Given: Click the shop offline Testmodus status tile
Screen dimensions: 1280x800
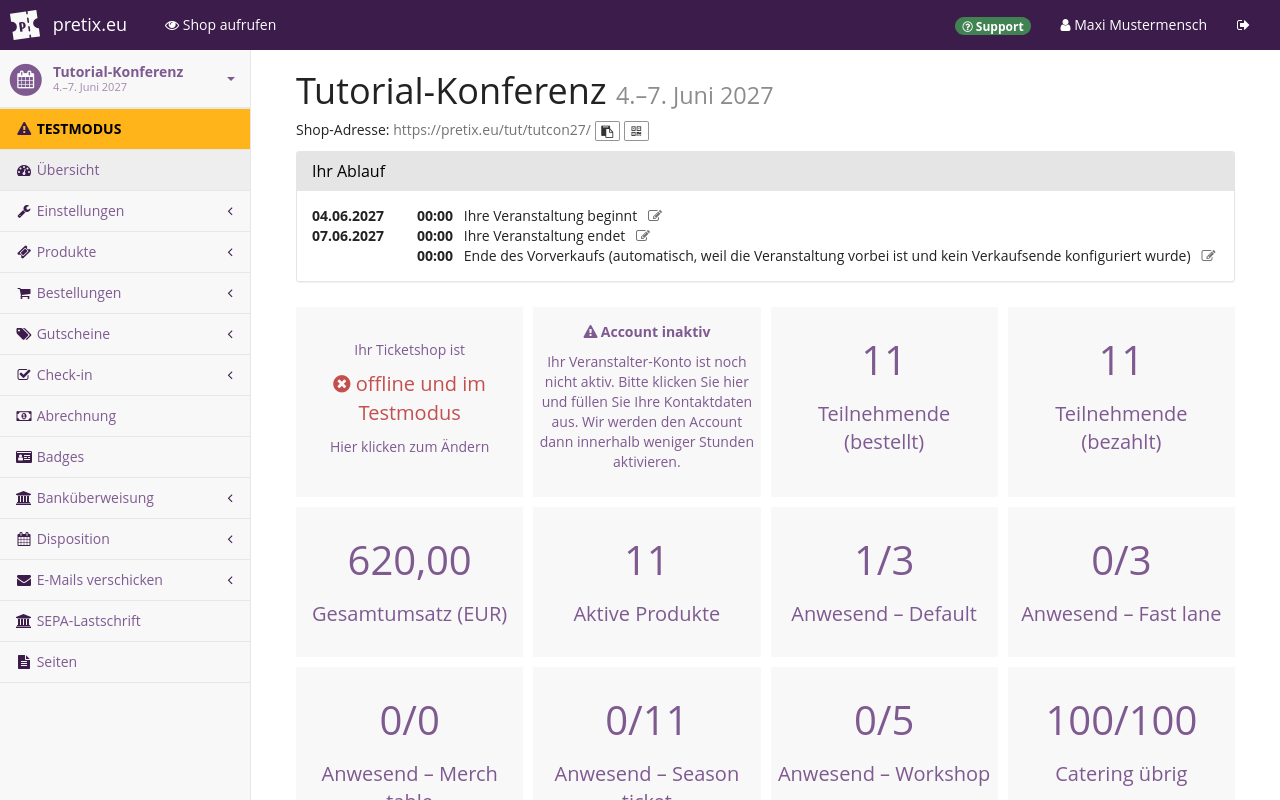Looking at the screenshot, I should coord(410,402).
